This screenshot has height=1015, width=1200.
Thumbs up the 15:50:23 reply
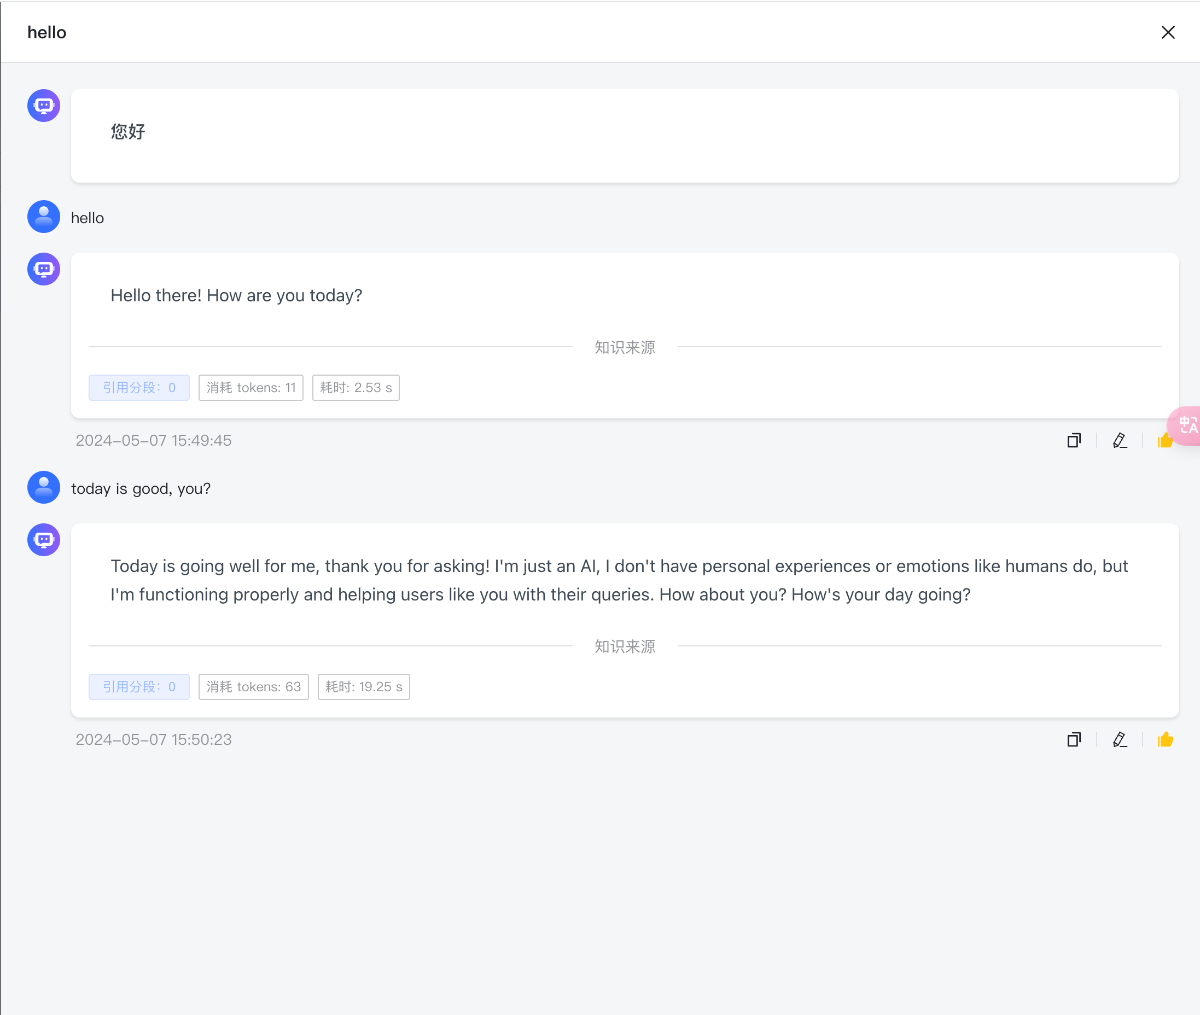(1165, 740)
